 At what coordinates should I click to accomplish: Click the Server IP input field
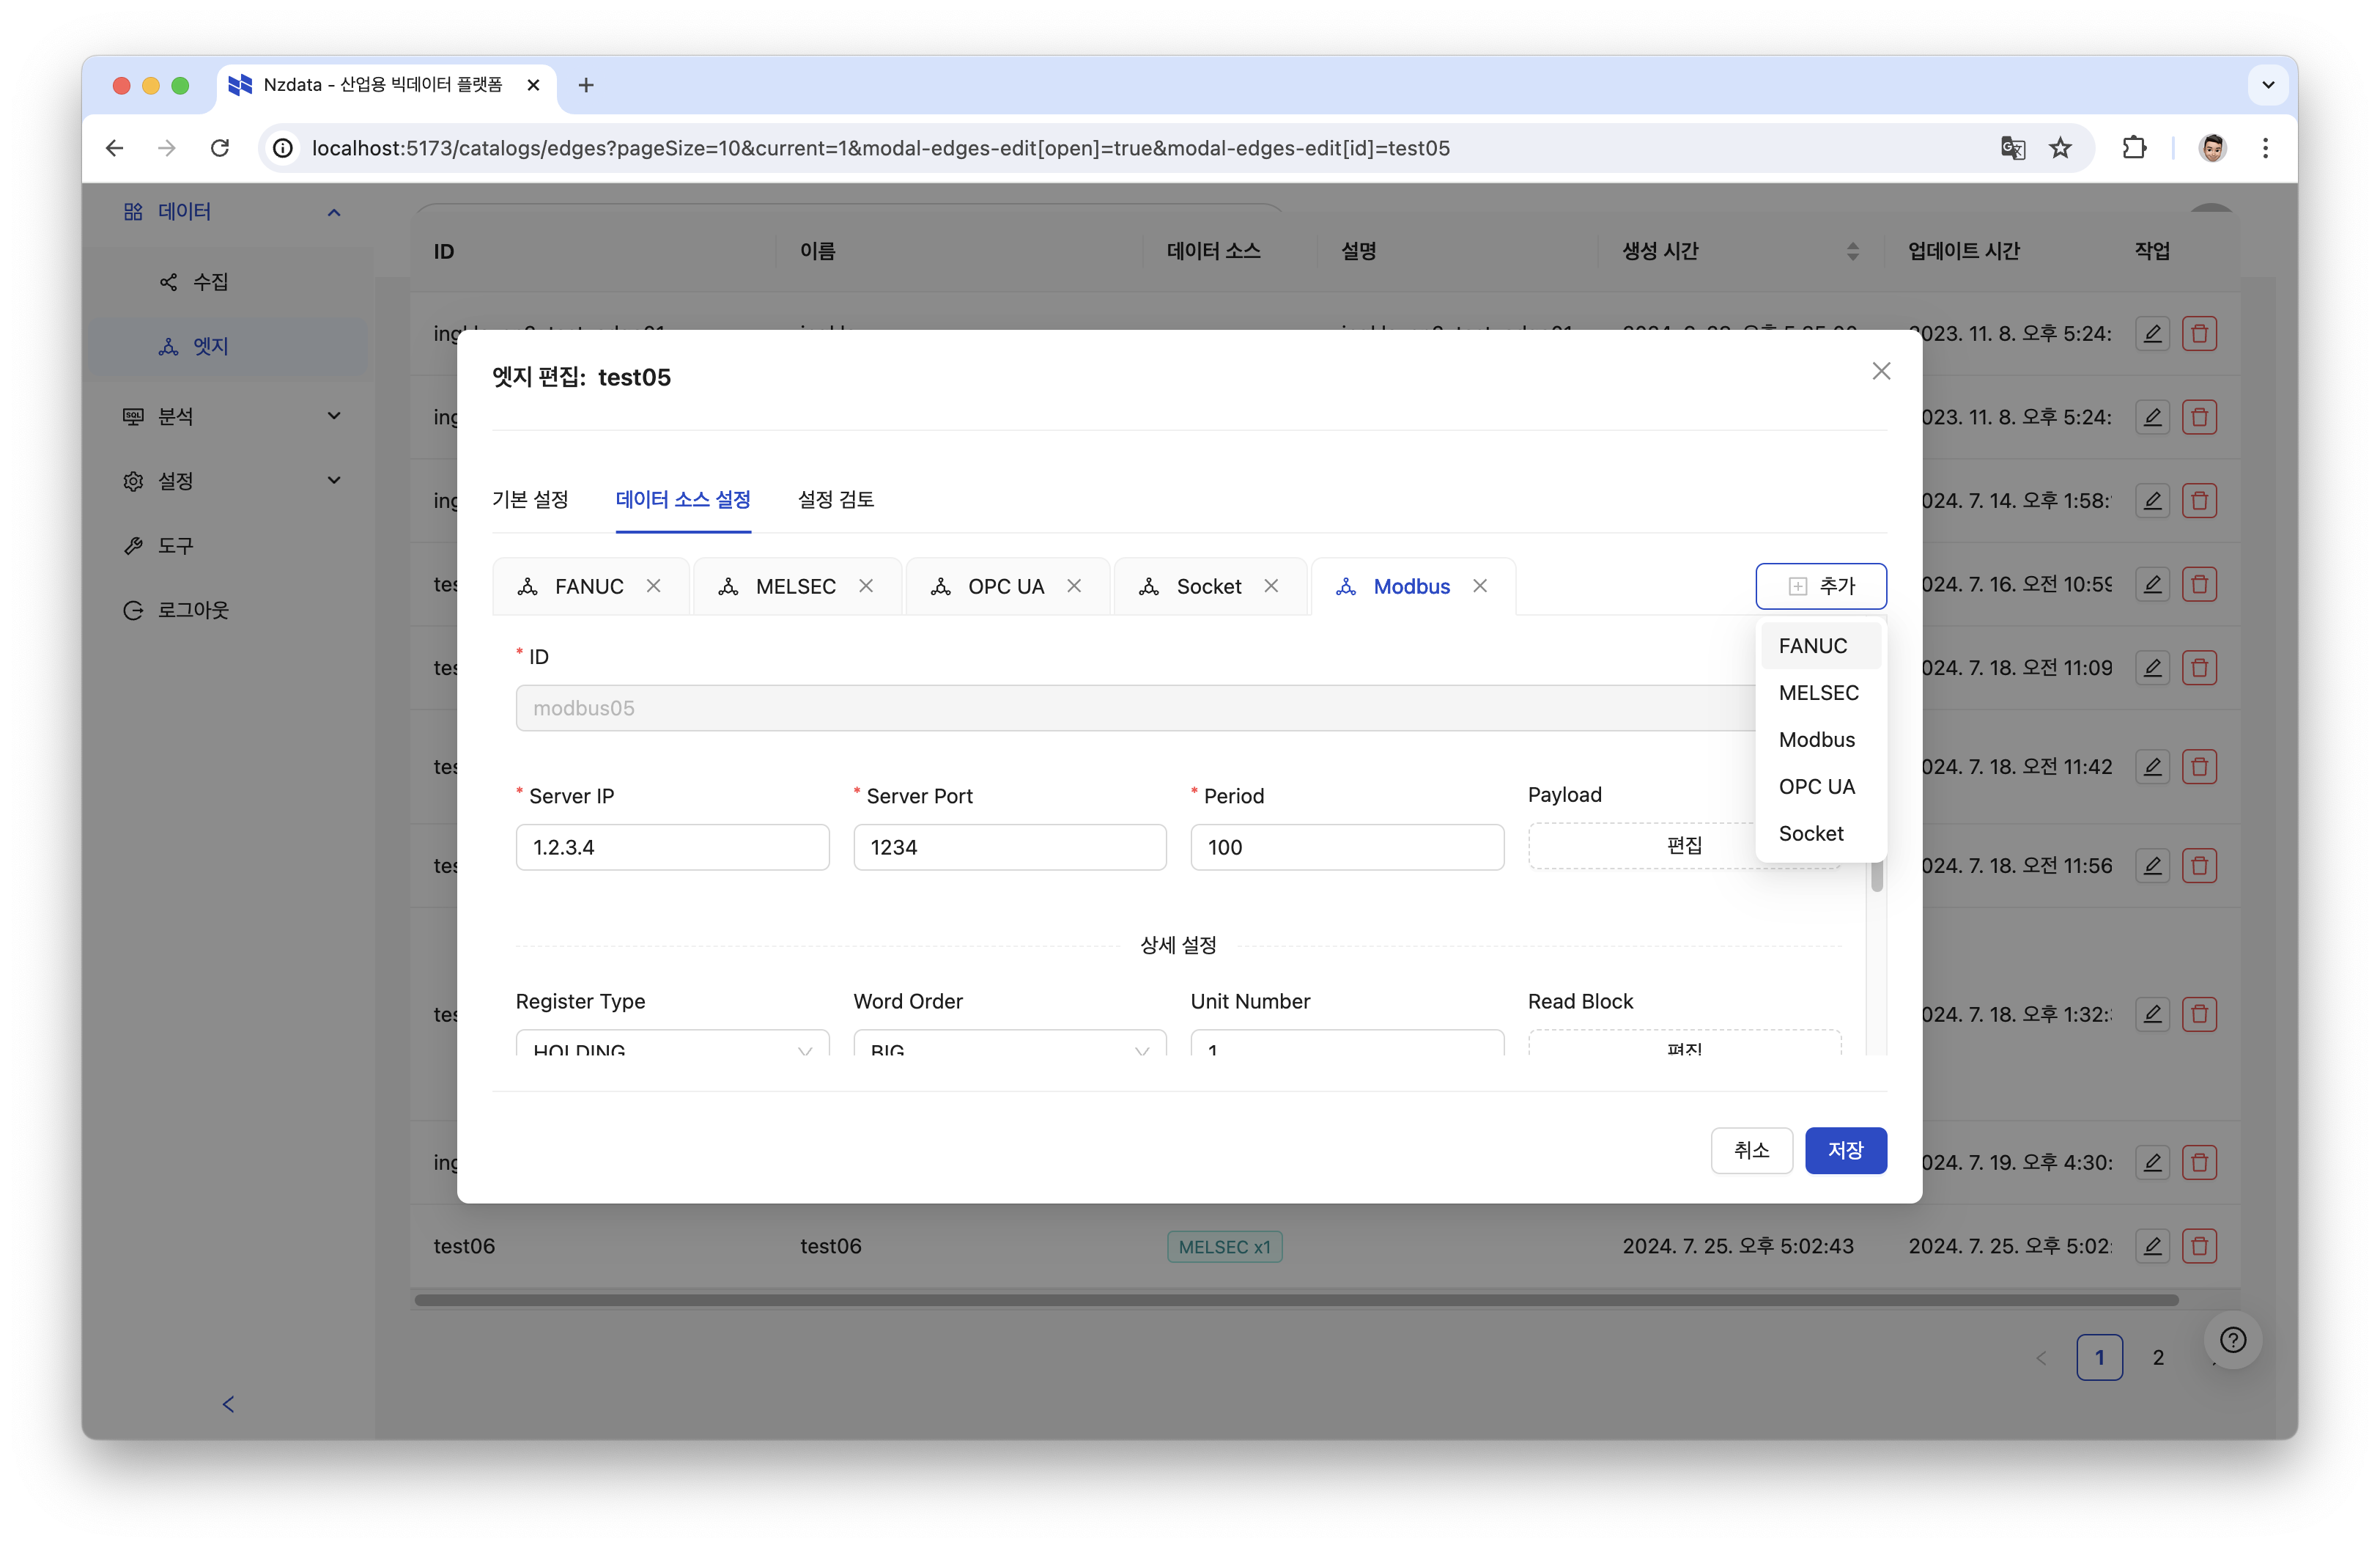672,847
